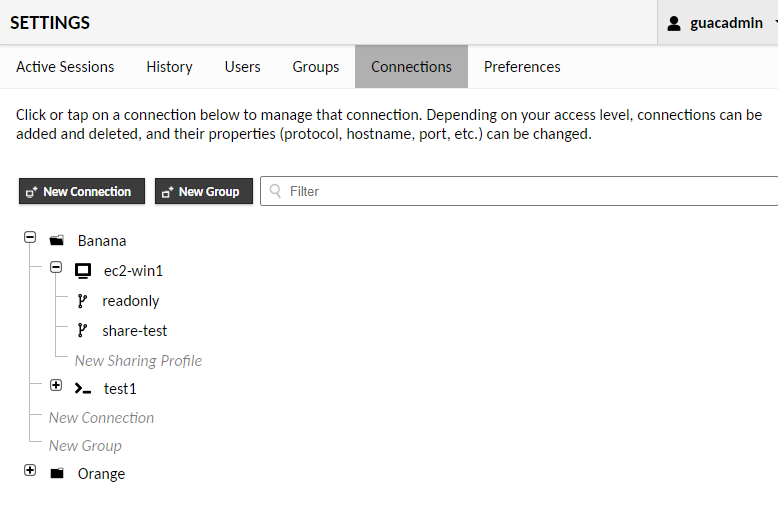The width and height of the screenshot is (778, 507).
Task: Collapse the Banana group
Action: tap(30, 238)
